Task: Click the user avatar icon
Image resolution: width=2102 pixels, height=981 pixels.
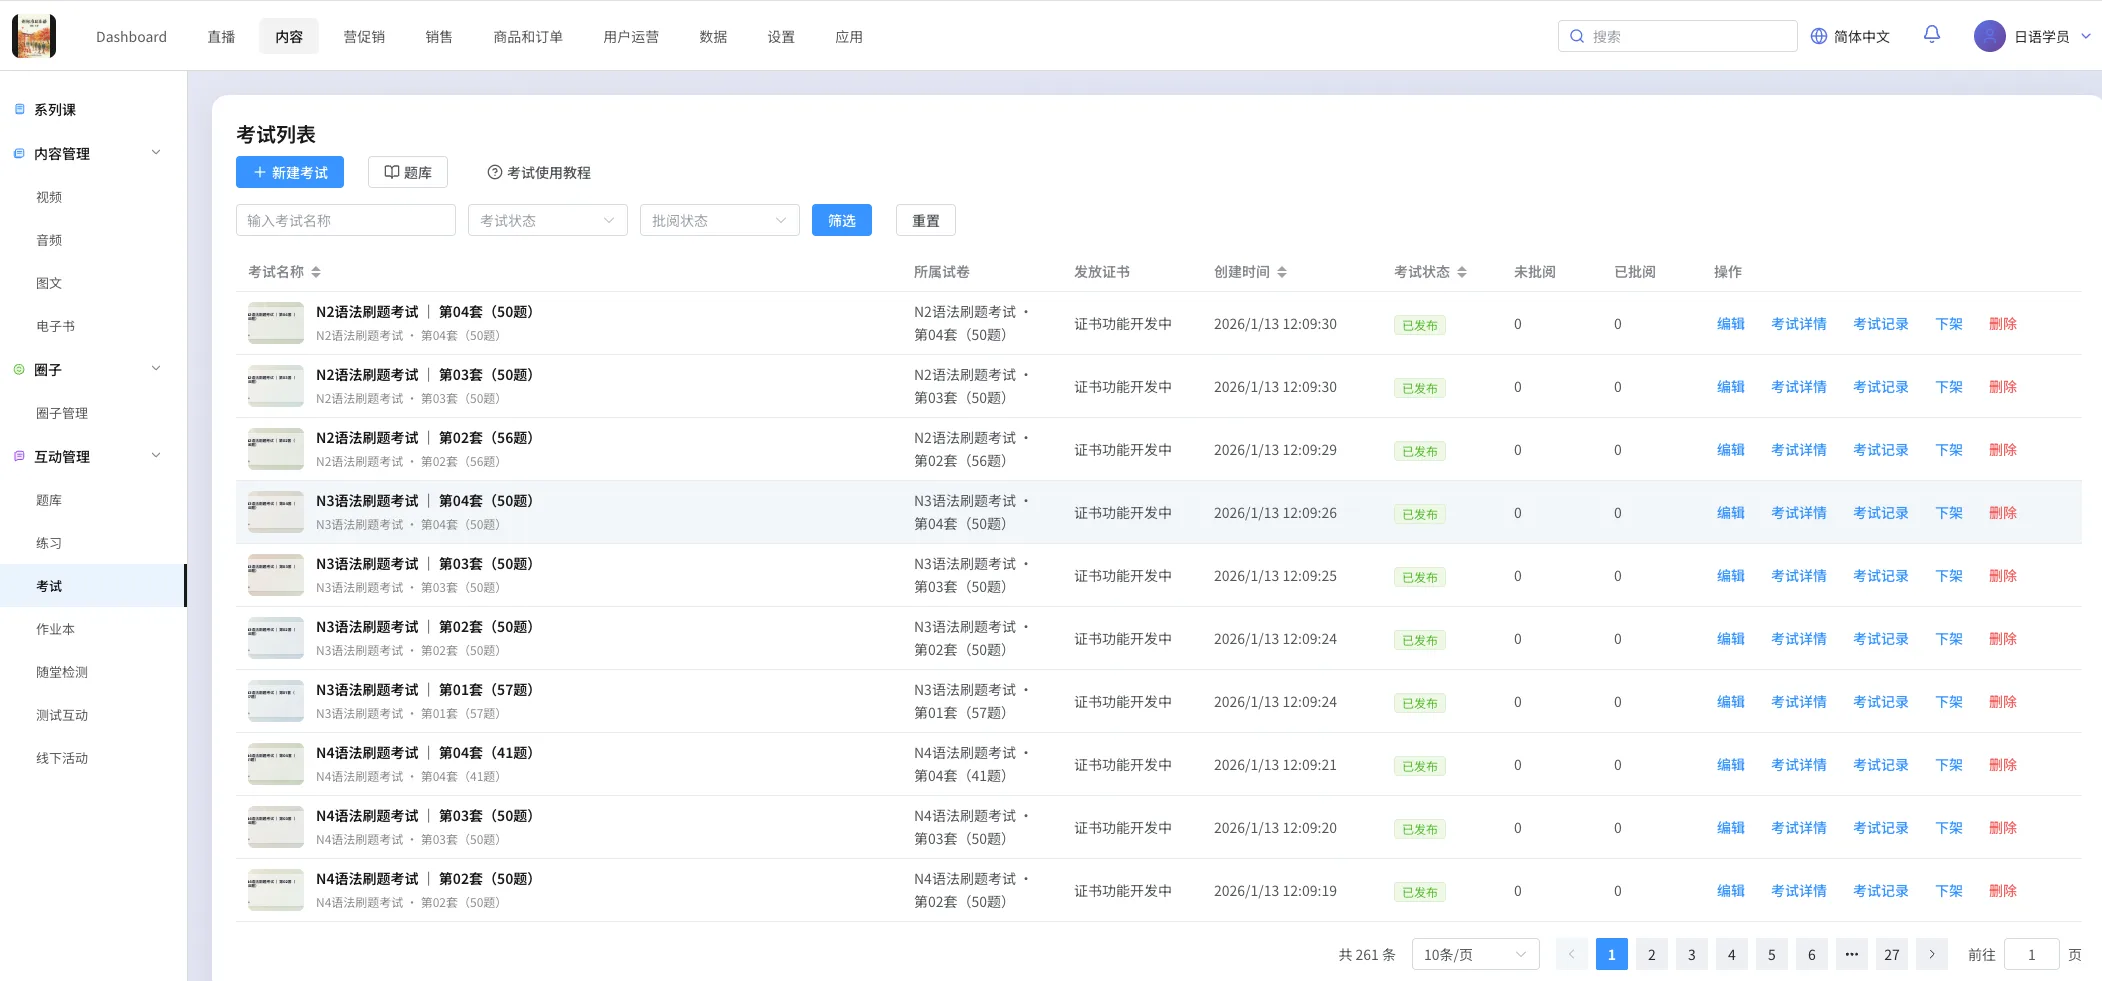Action: [x=1989, y=36]
